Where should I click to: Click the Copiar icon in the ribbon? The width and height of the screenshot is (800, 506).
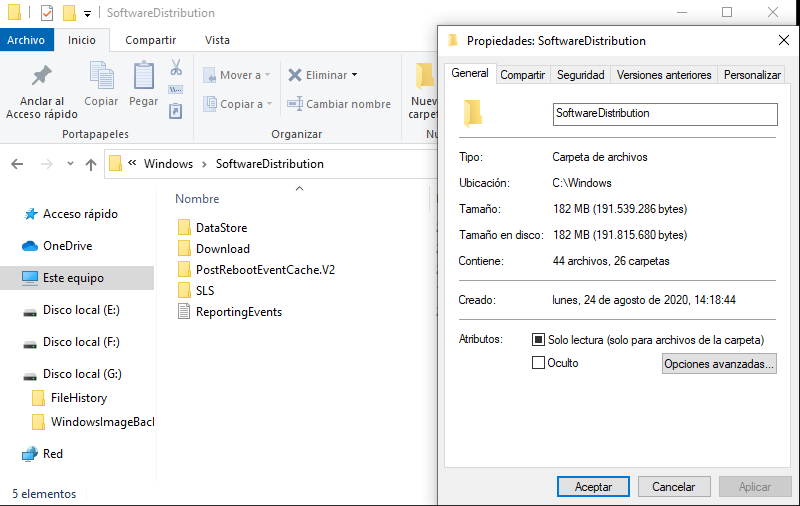tap(102, 75)
